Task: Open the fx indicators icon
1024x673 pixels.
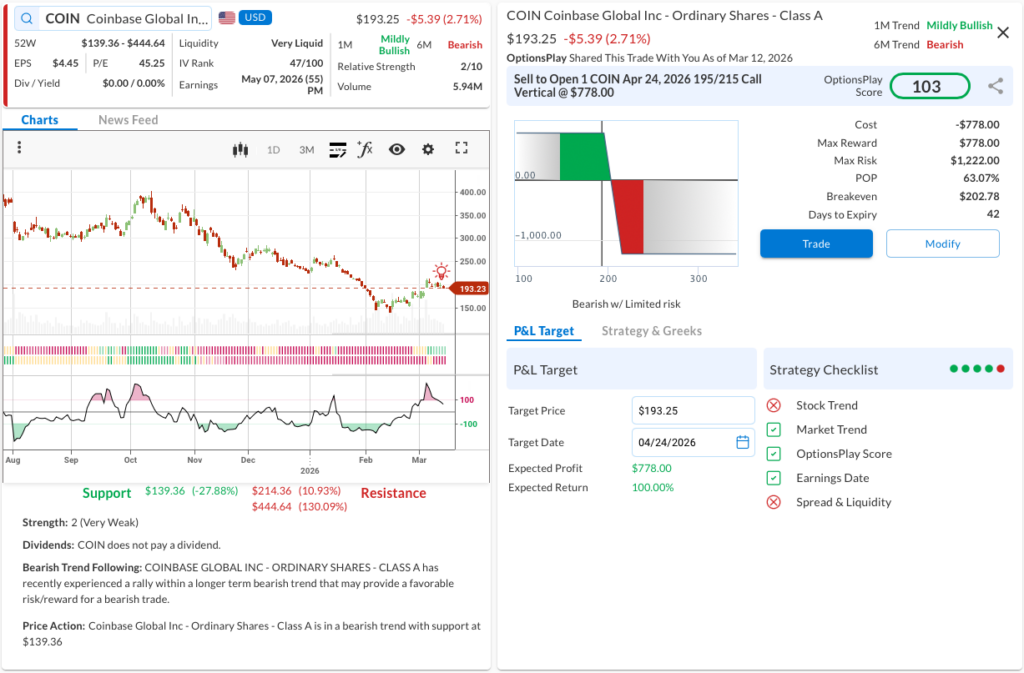Action: [x=365, y=149]
